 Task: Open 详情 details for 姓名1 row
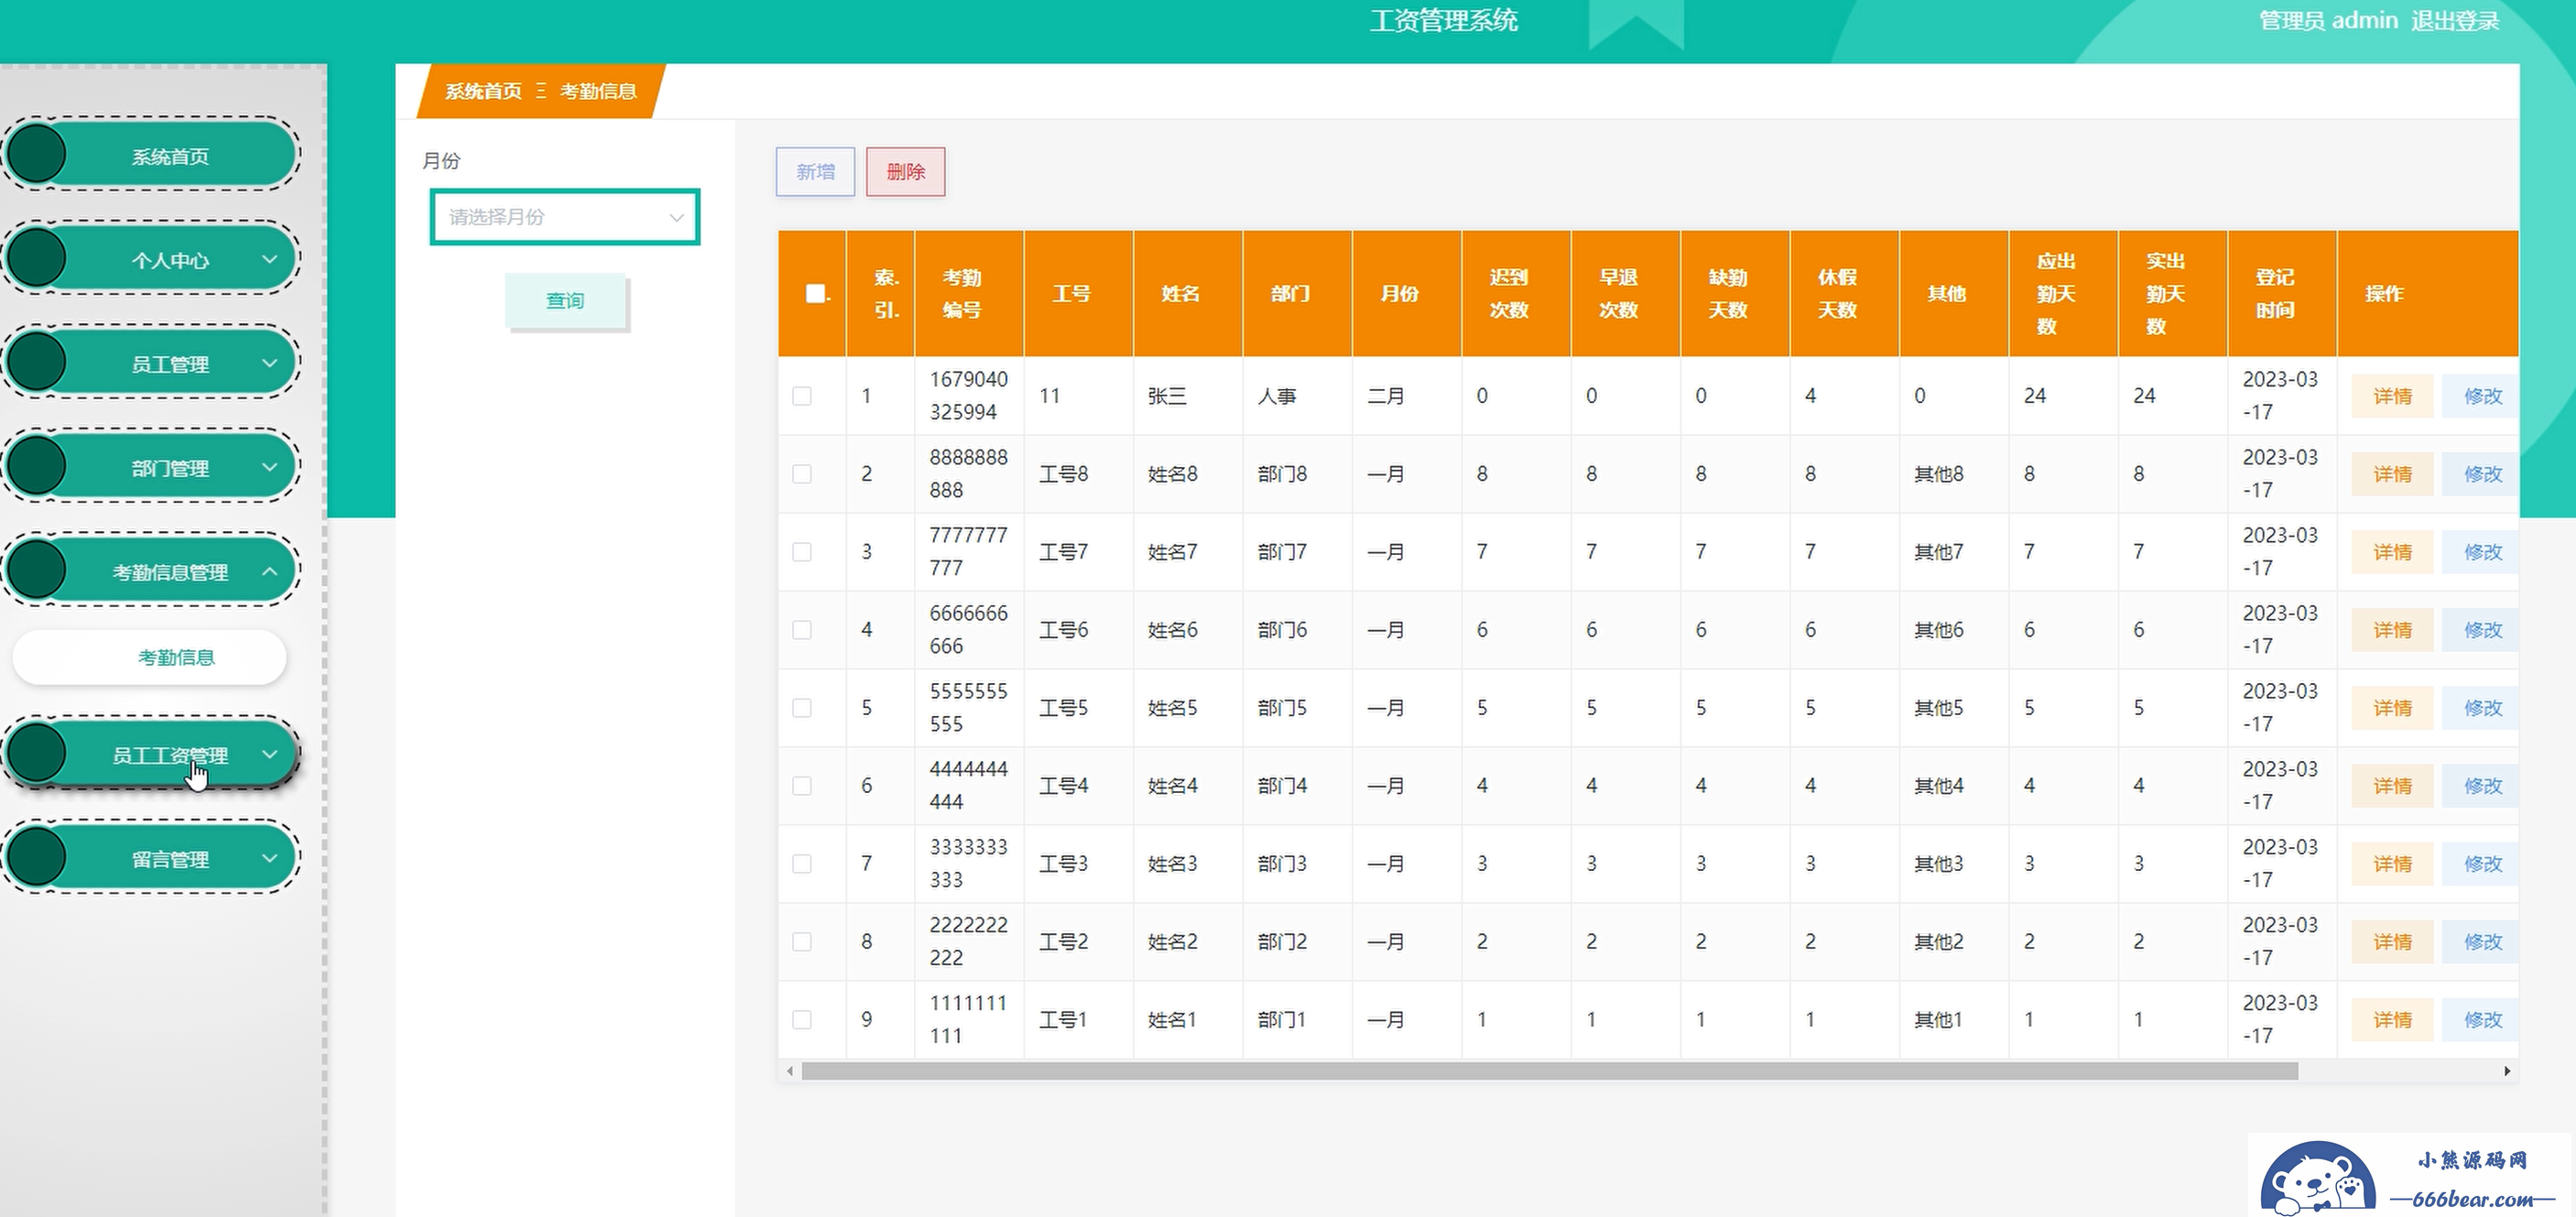point(2392,1020)
